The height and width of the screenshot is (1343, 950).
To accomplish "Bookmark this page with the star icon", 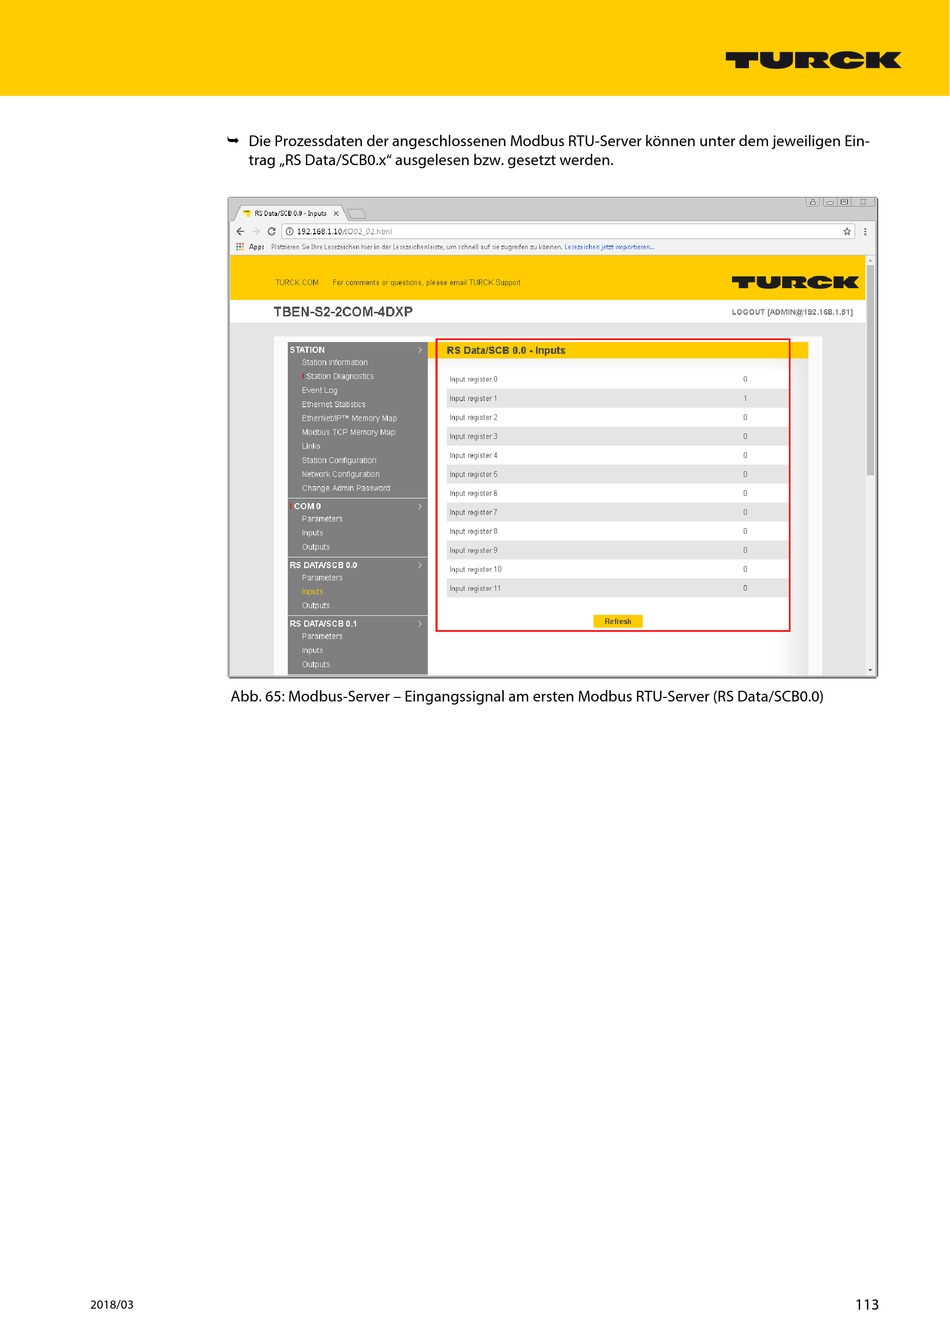I will 847,231.
